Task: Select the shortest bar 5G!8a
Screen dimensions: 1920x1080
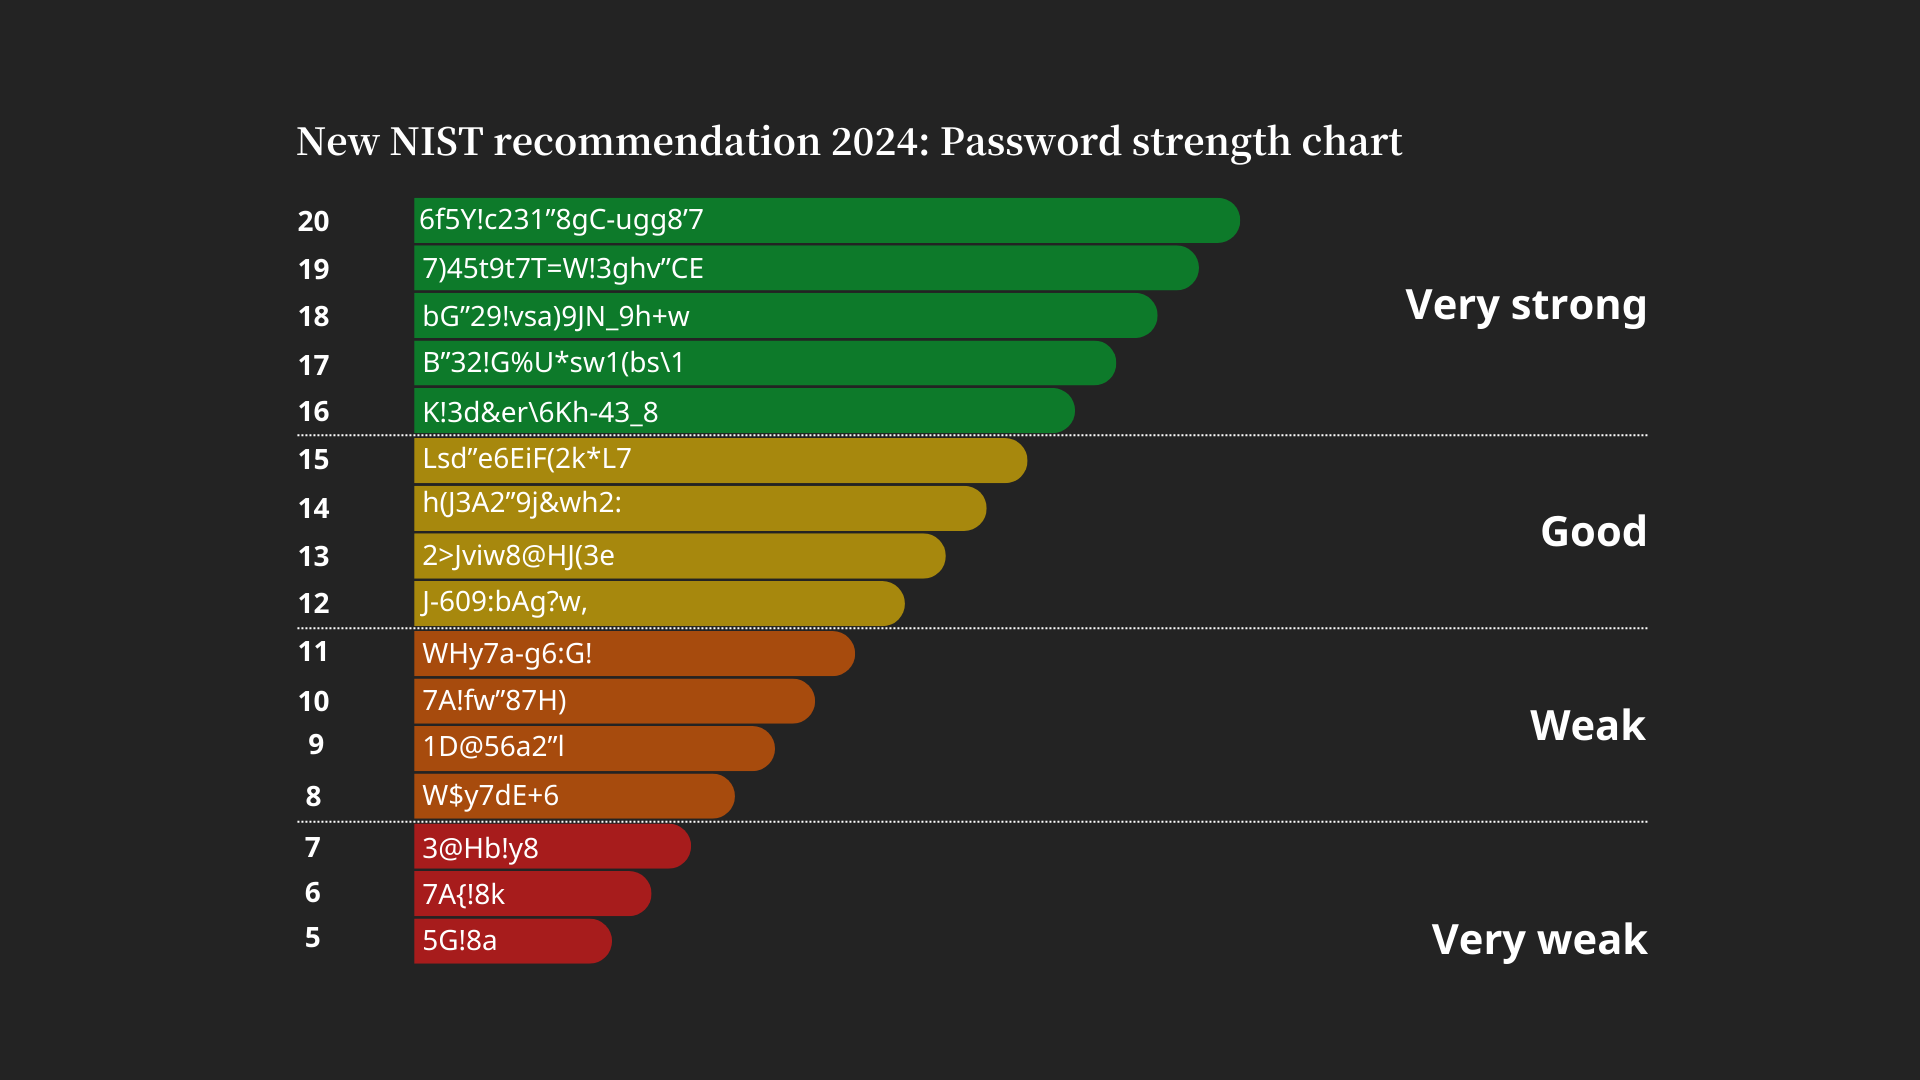Action: coord(513,941)
